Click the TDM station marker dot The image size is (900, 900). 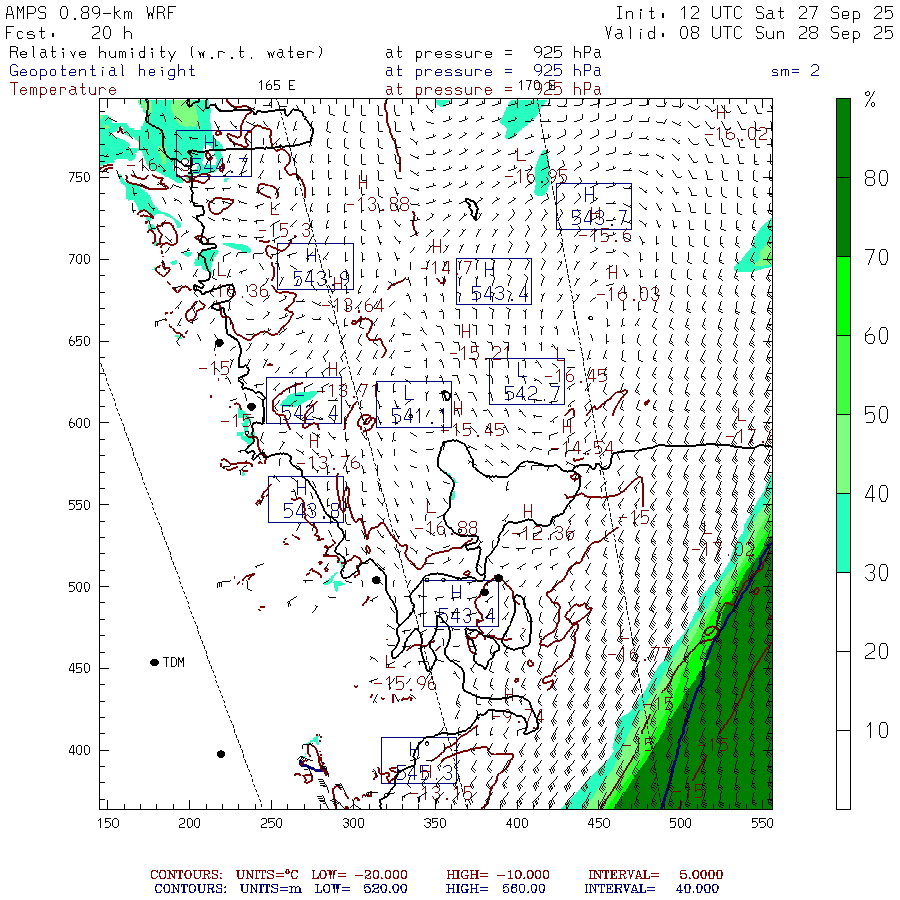coord(154,662)
